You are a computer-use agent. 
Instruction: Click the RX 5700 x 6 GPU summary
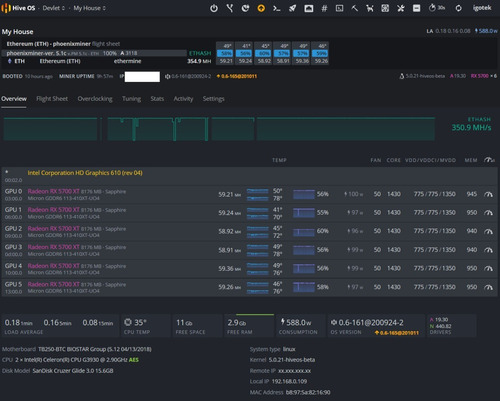(x=484, y=76)
